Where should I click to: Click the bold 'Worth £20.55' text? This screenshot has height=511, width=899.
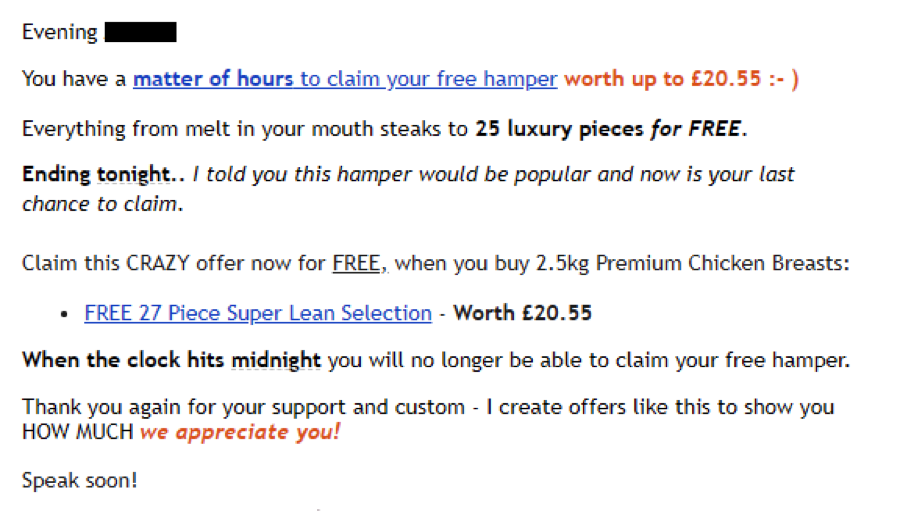[x=522, y=313]
